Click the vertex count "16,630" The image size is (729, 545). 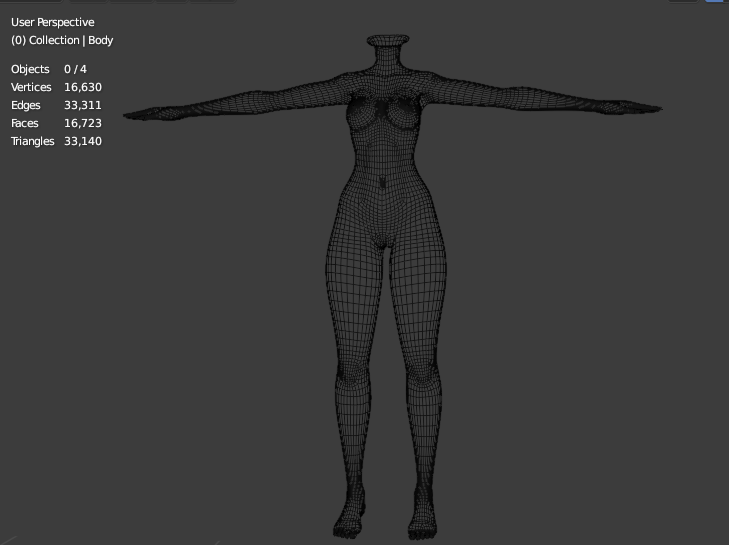[83, 87]
